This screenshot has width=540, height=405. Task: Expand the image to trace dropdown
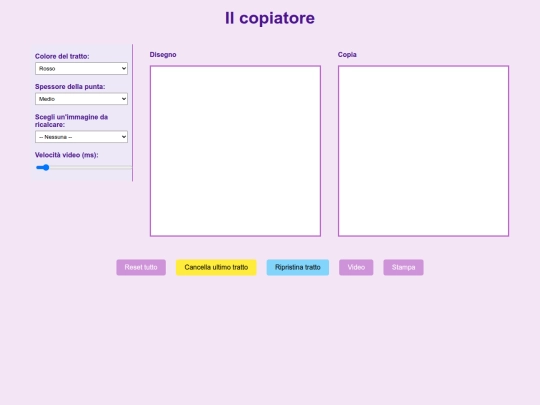click(x=81, y=137)
